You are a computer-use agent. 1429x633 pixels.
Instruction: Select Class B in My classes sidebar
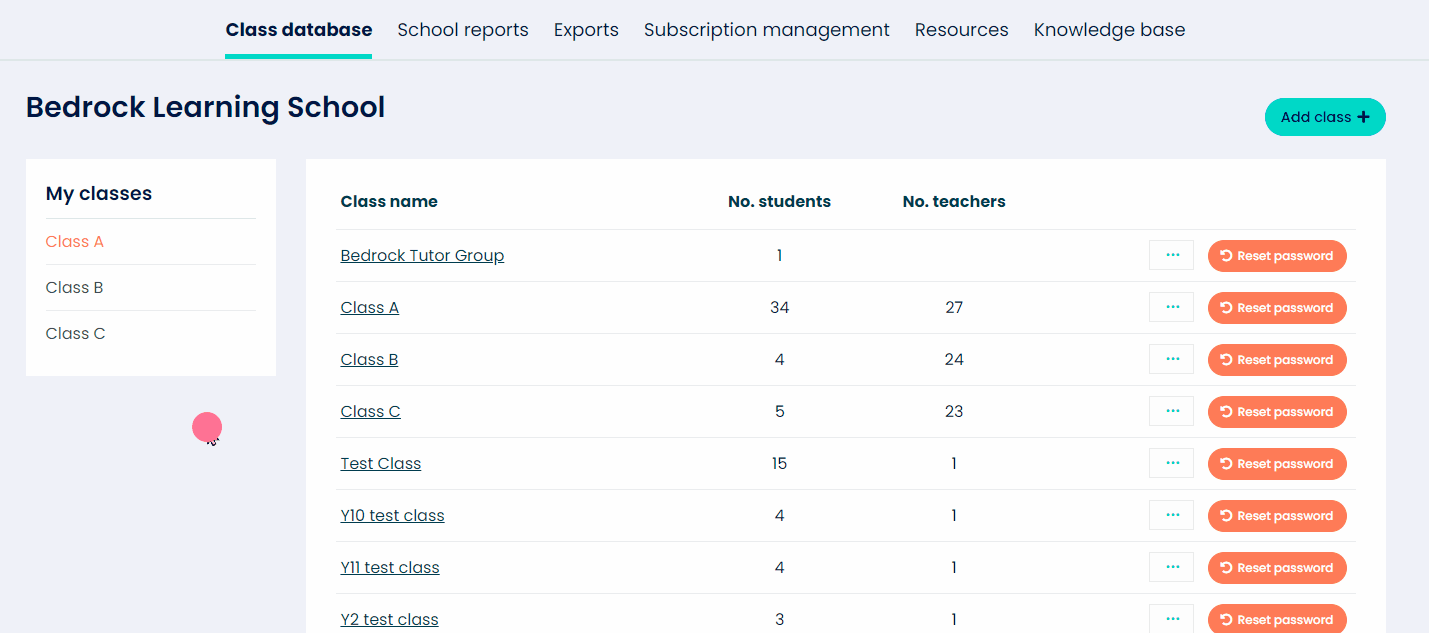pyautogui.click(x=74, y=287)
